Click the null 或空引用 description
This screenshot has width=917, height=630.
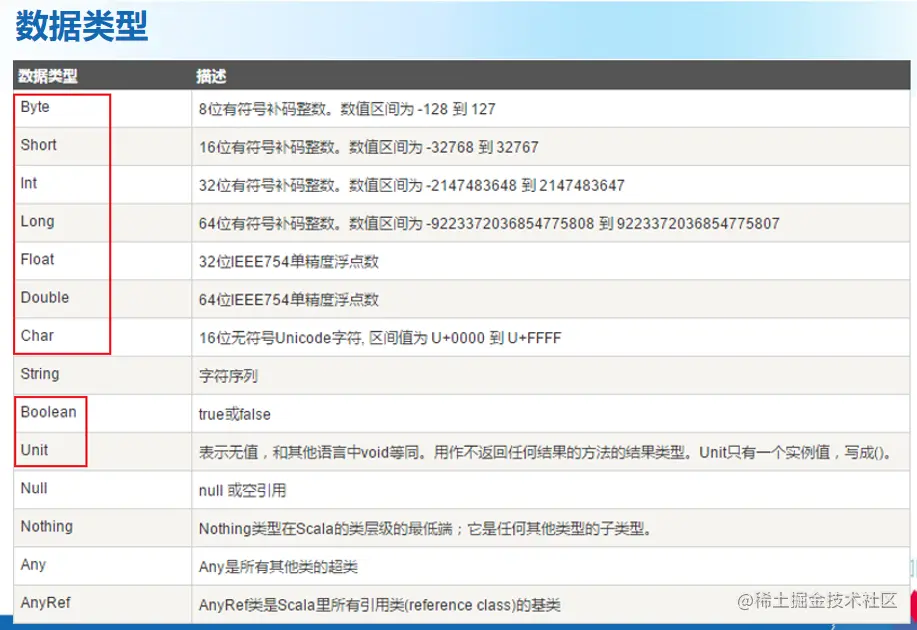tap(243, 491)
